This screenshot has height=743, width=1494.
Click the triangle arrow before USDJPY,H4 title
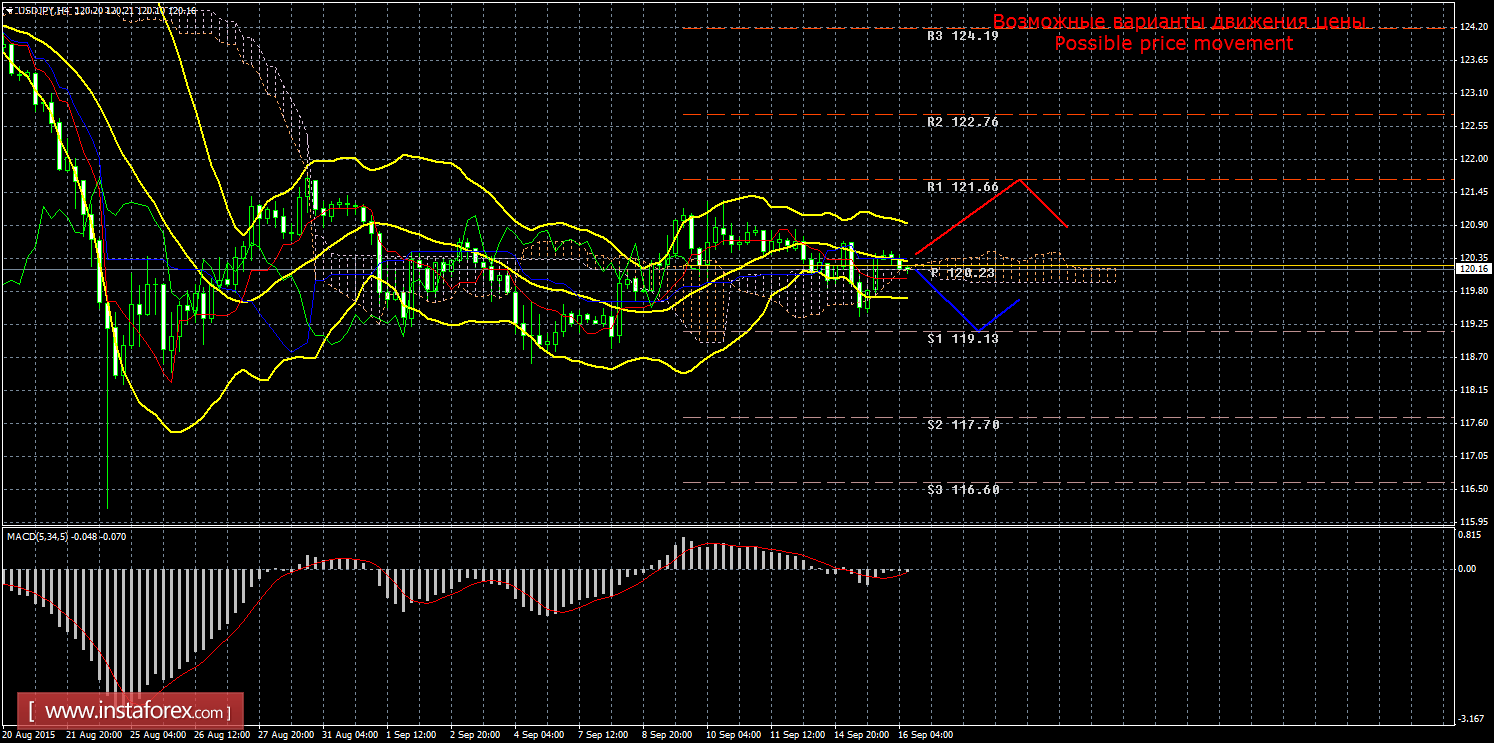click(9, 10)
